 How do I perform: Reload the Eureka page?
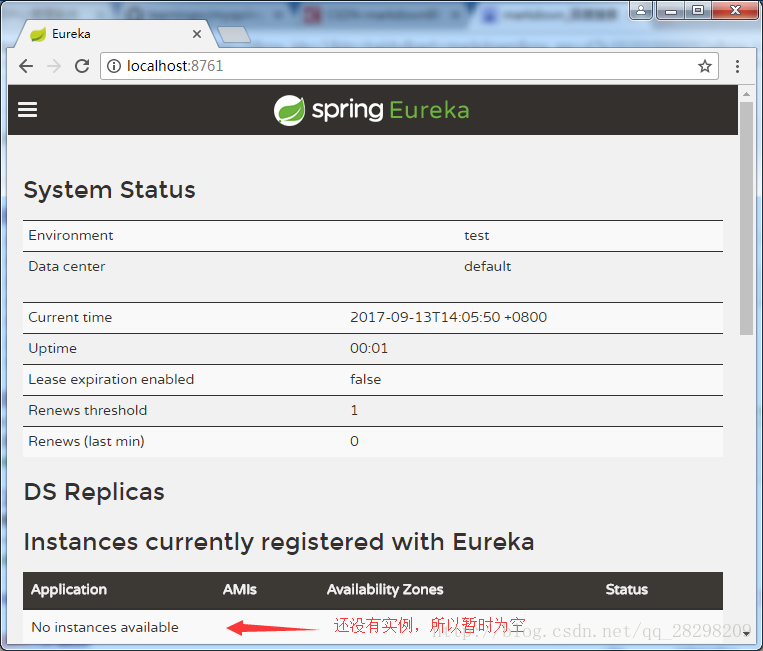(x=82, y=66)
